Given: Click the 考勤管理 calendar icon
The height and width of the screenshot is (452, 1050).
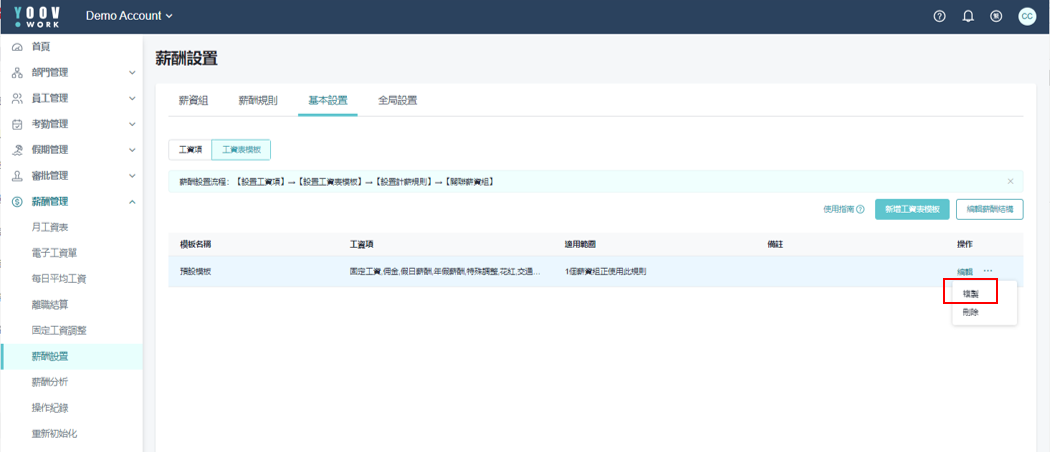Looking at the screenshot, I should 18,124.
